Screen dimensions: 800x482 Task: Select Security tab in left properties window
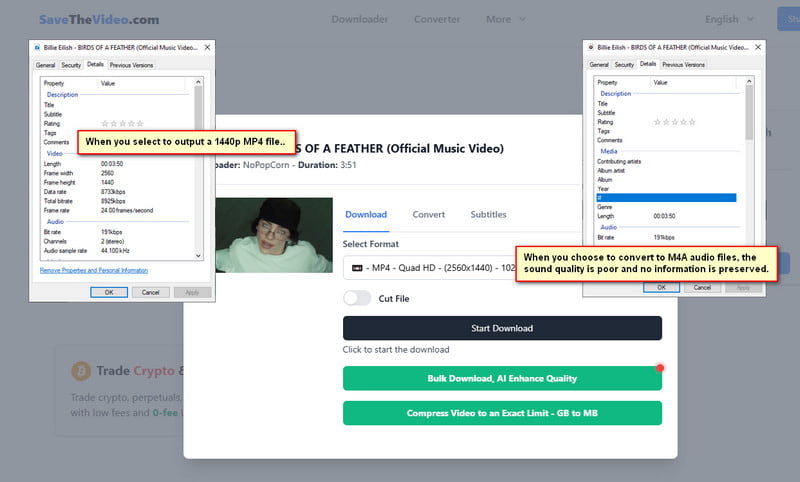coord(71,65)
